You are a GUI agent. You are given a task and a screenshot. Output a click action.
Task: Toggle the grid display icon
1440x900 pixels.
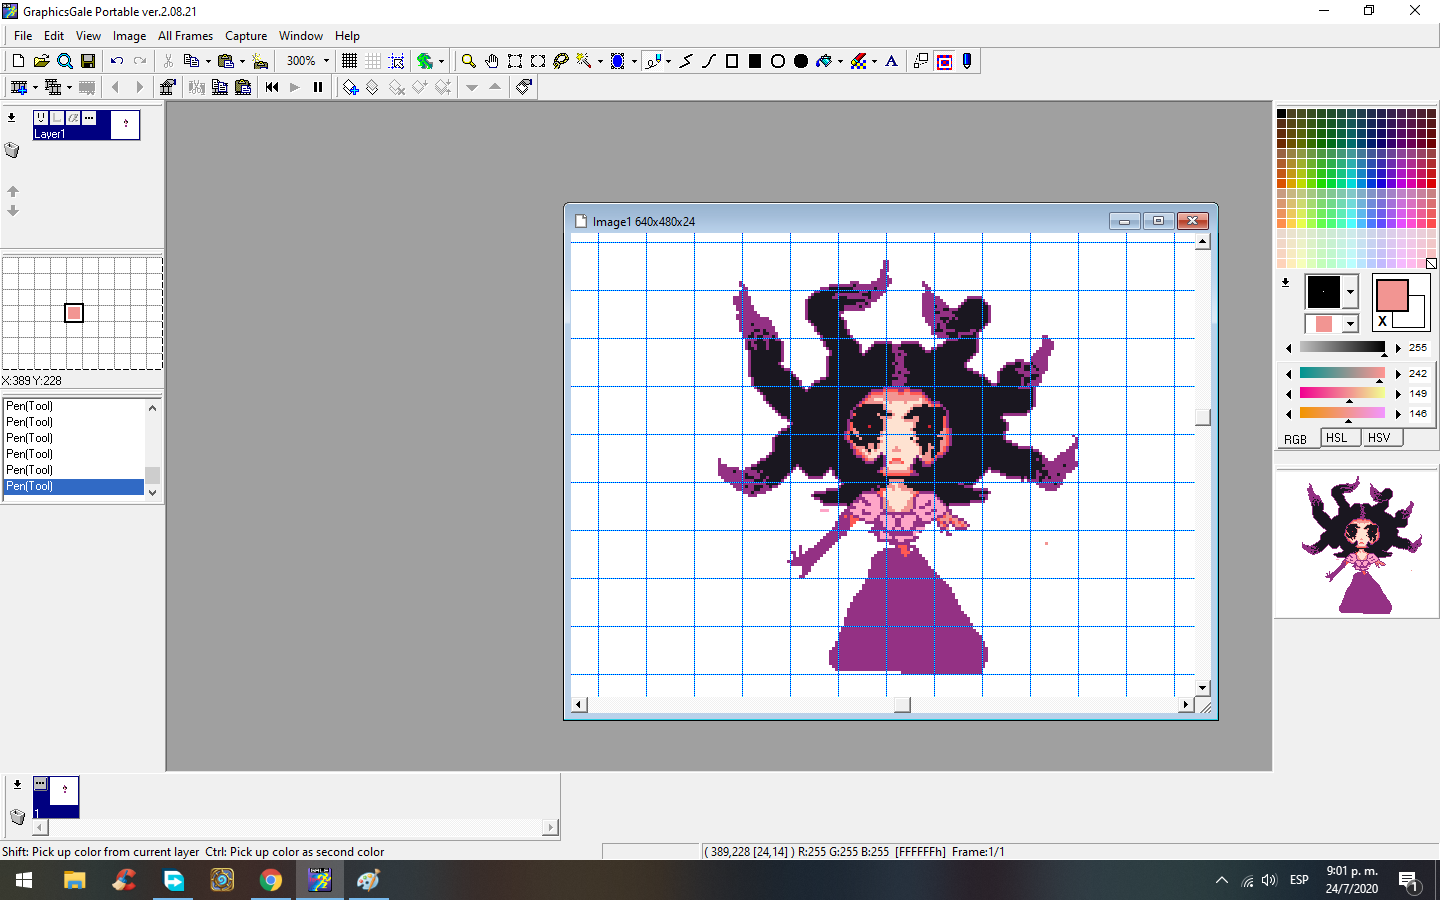pyautogui.click(x=349, y=61)
